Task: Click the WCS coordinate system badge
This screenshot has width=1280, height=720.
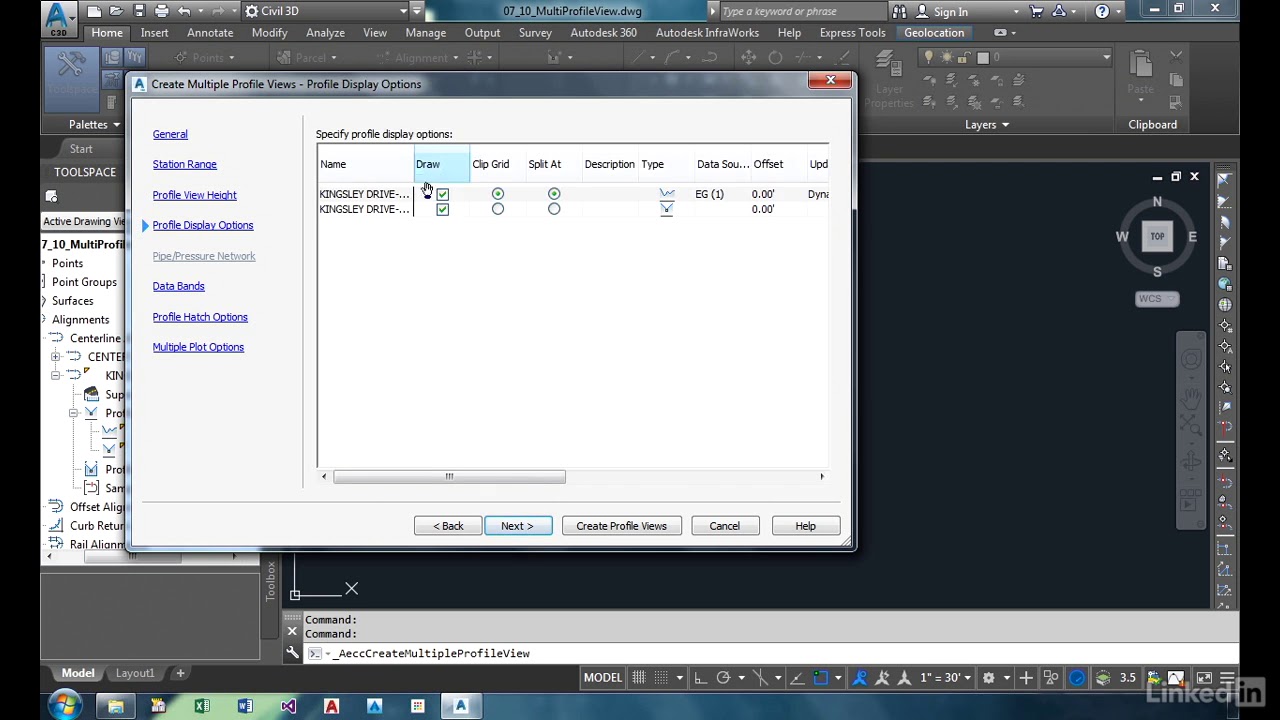Action: (1157, 298)
